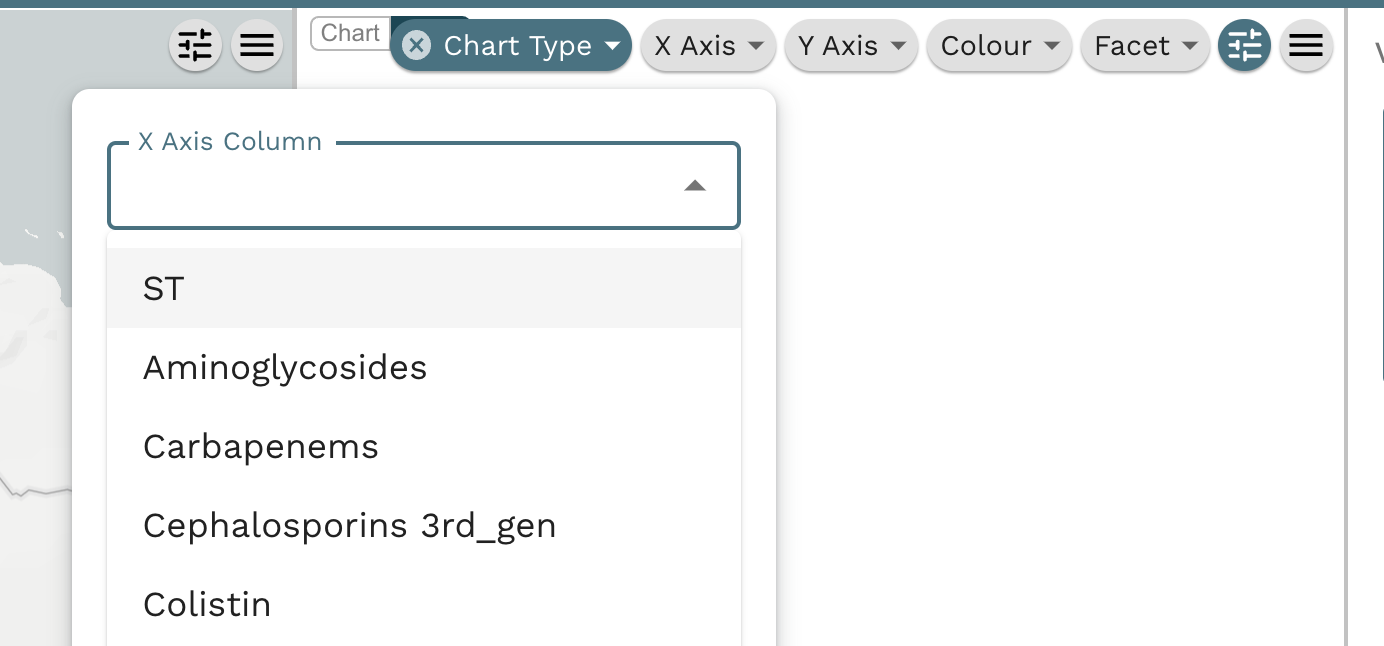The height and width of the screenshot is (646, 1384).
Task: Toggle the chart controls sliders icon
Action: coord(1244,46)
